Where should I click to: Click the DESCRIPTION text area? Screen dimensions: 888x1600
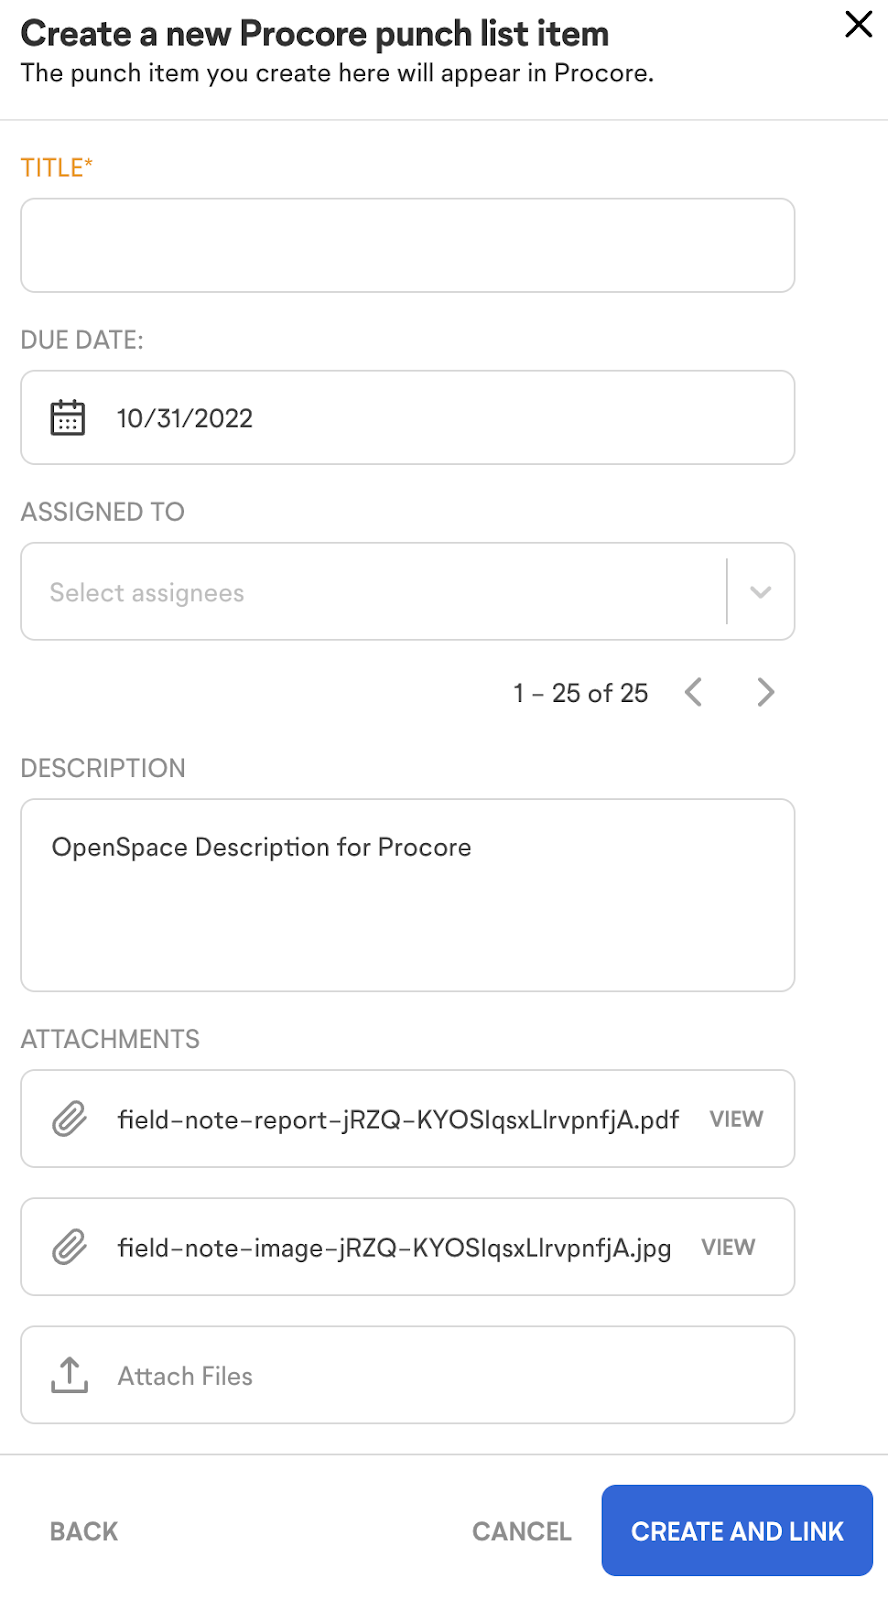[407, 895]
